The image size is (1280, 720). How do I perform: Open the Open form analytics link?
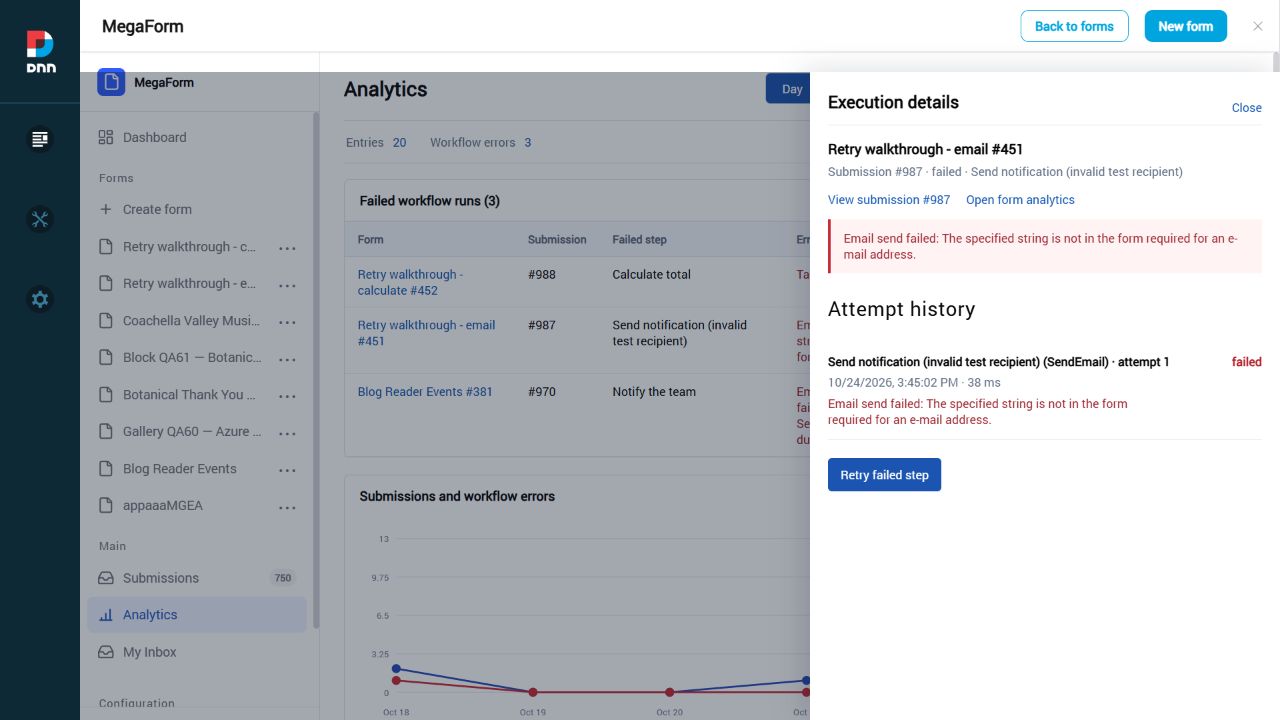point(1020,200)
